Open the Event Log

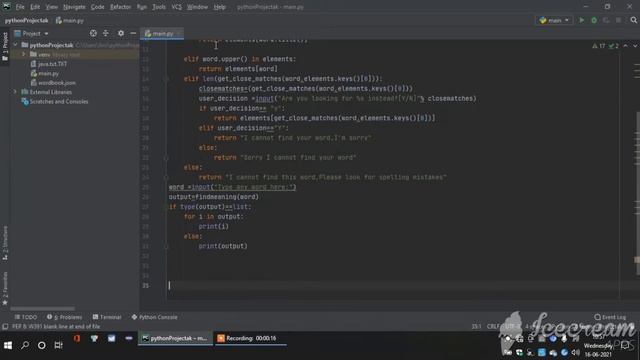click(610, 317)
